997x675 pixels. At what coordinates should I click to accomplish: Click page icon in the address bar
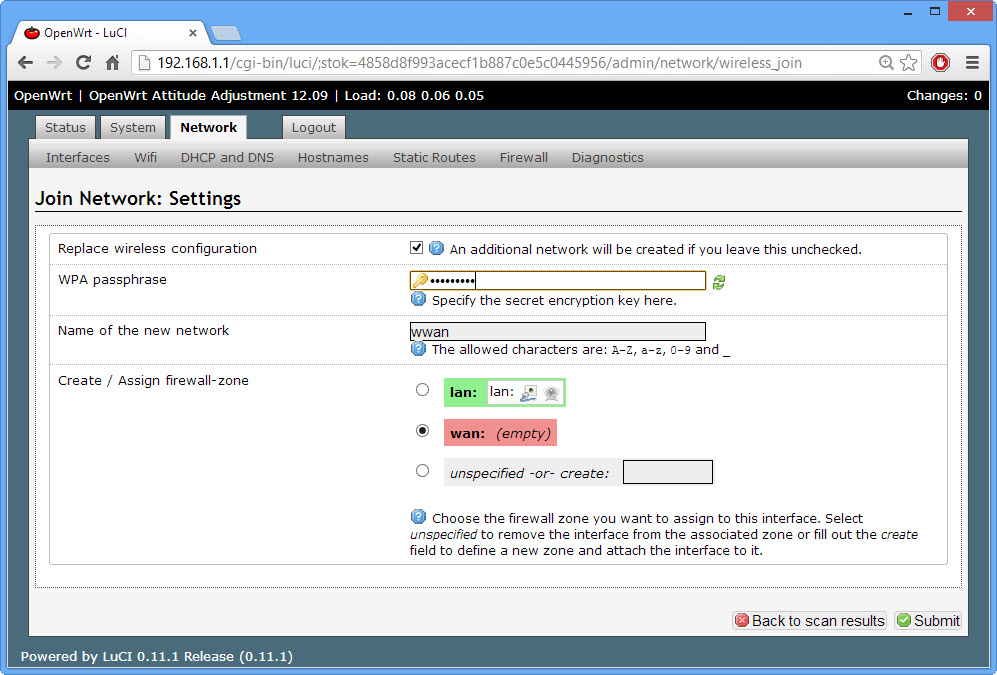pos(144,62)
